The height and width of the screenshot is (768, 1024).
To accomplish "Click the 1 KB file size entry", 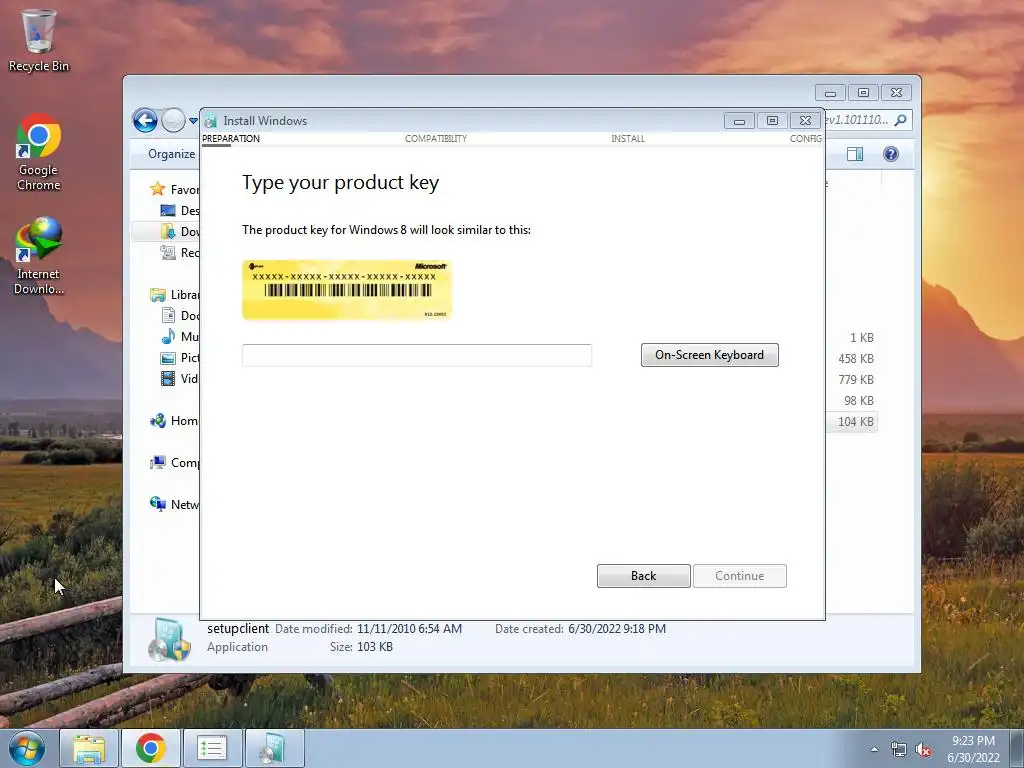I will click(861, 338).
